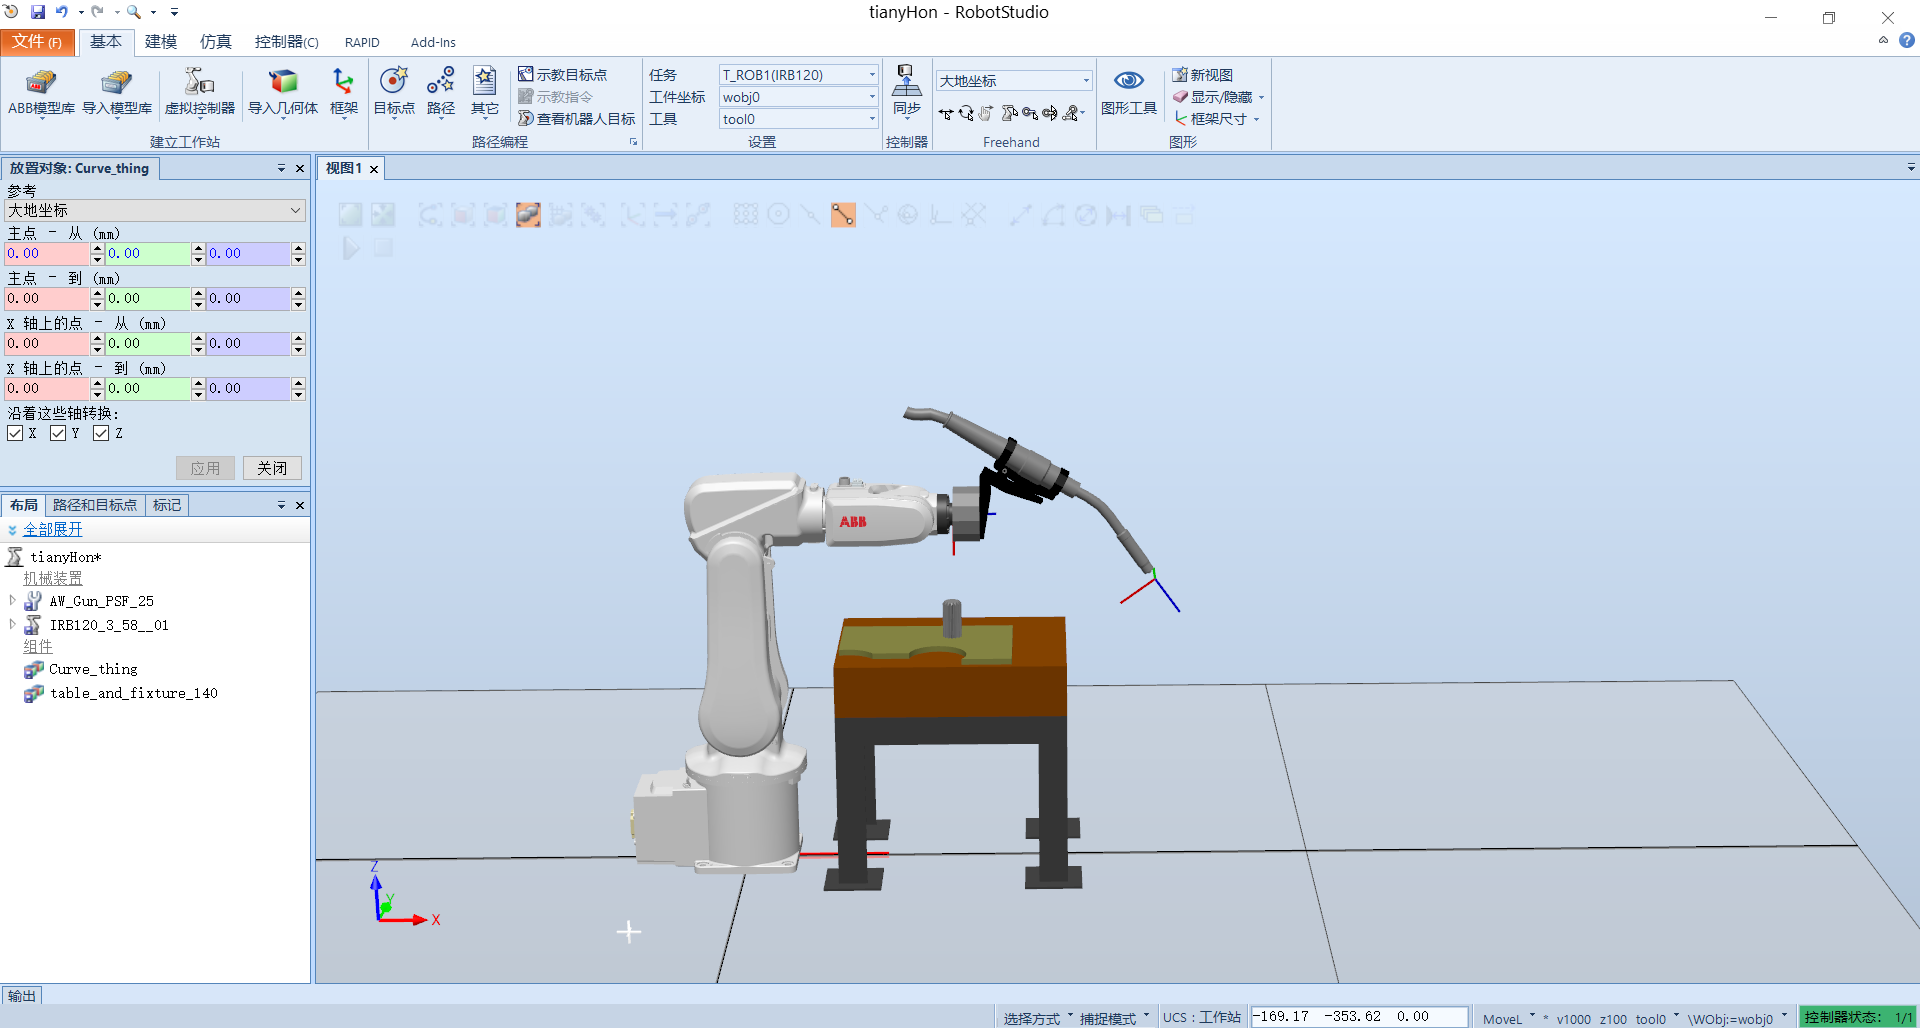Click X轴上的点-从 purple Z input field
The image size is (1920, 1028).
[249, 344]
